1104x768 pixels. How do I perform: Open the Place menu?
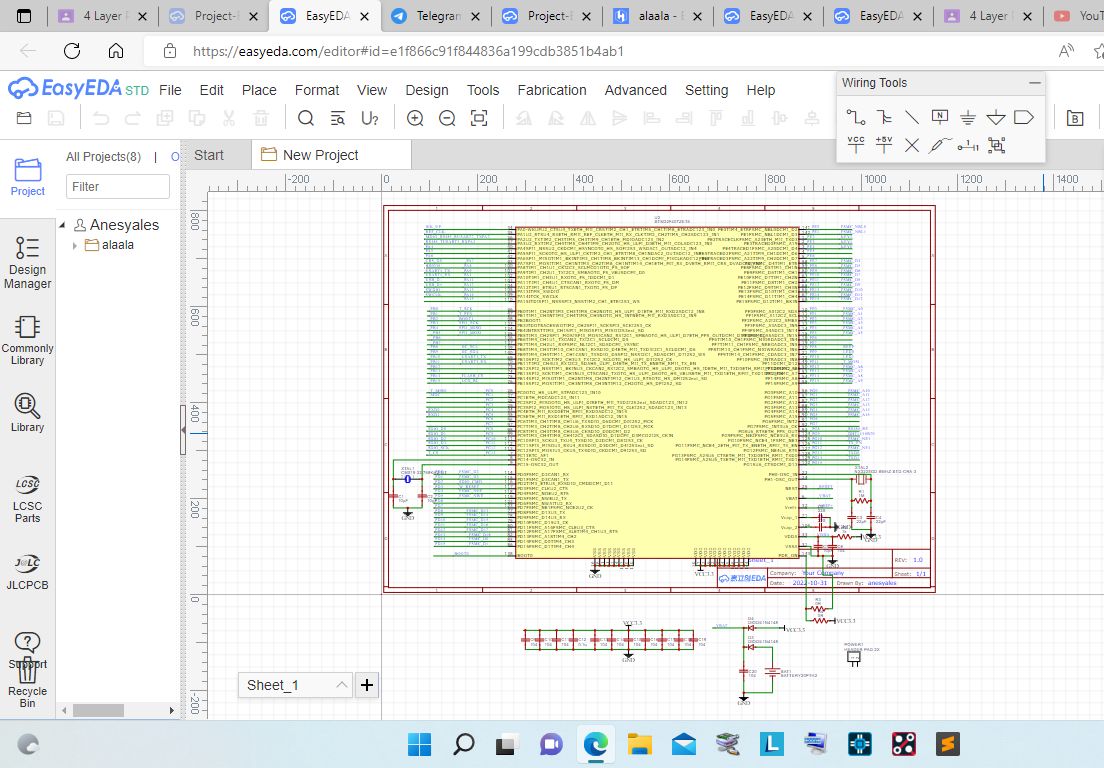click(259, 89)
